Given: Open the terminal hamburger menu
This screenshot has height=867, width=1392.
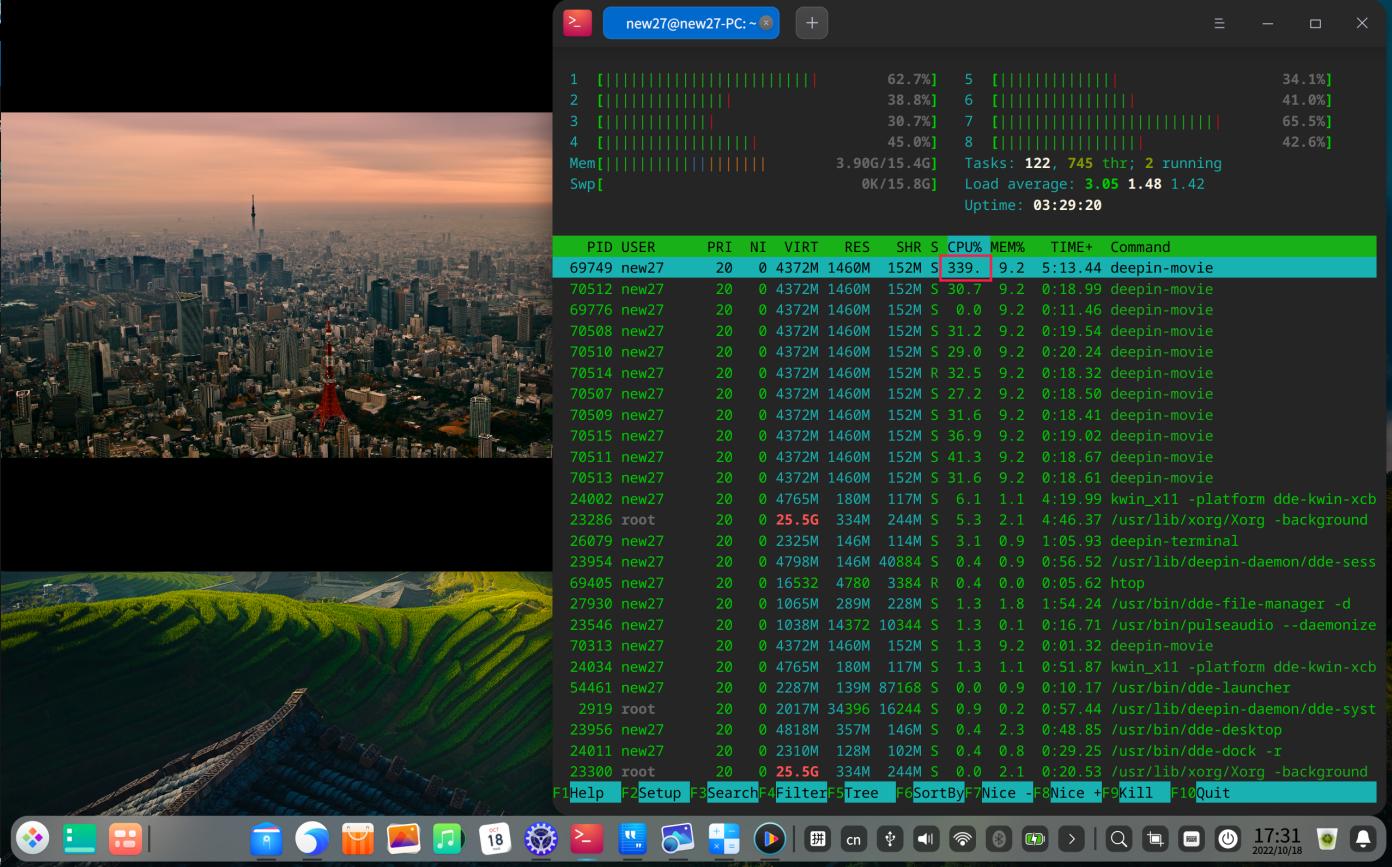Looking at the screenshot, I should [1219, 23].
